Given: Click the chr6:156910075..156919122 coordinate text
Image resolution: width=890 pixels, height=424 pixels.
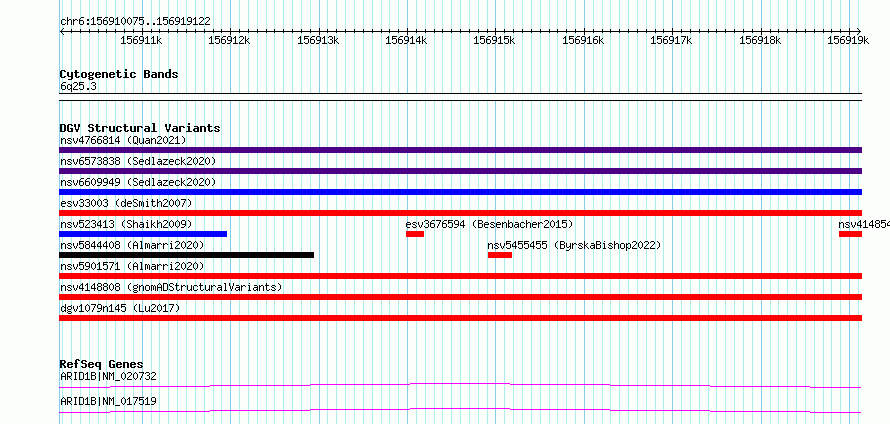Looking at the screenshot, I should point(135,21).
